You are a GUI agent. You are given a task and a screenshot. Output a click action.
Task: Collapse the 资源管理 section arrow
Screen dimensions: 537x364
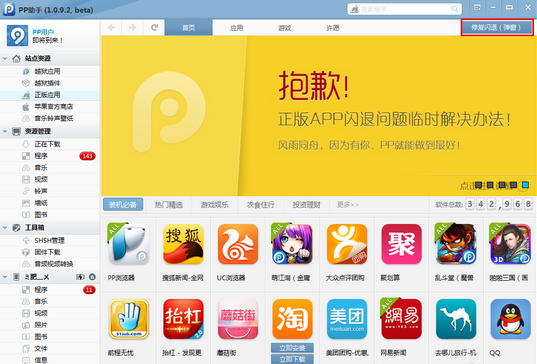point(5,131)
